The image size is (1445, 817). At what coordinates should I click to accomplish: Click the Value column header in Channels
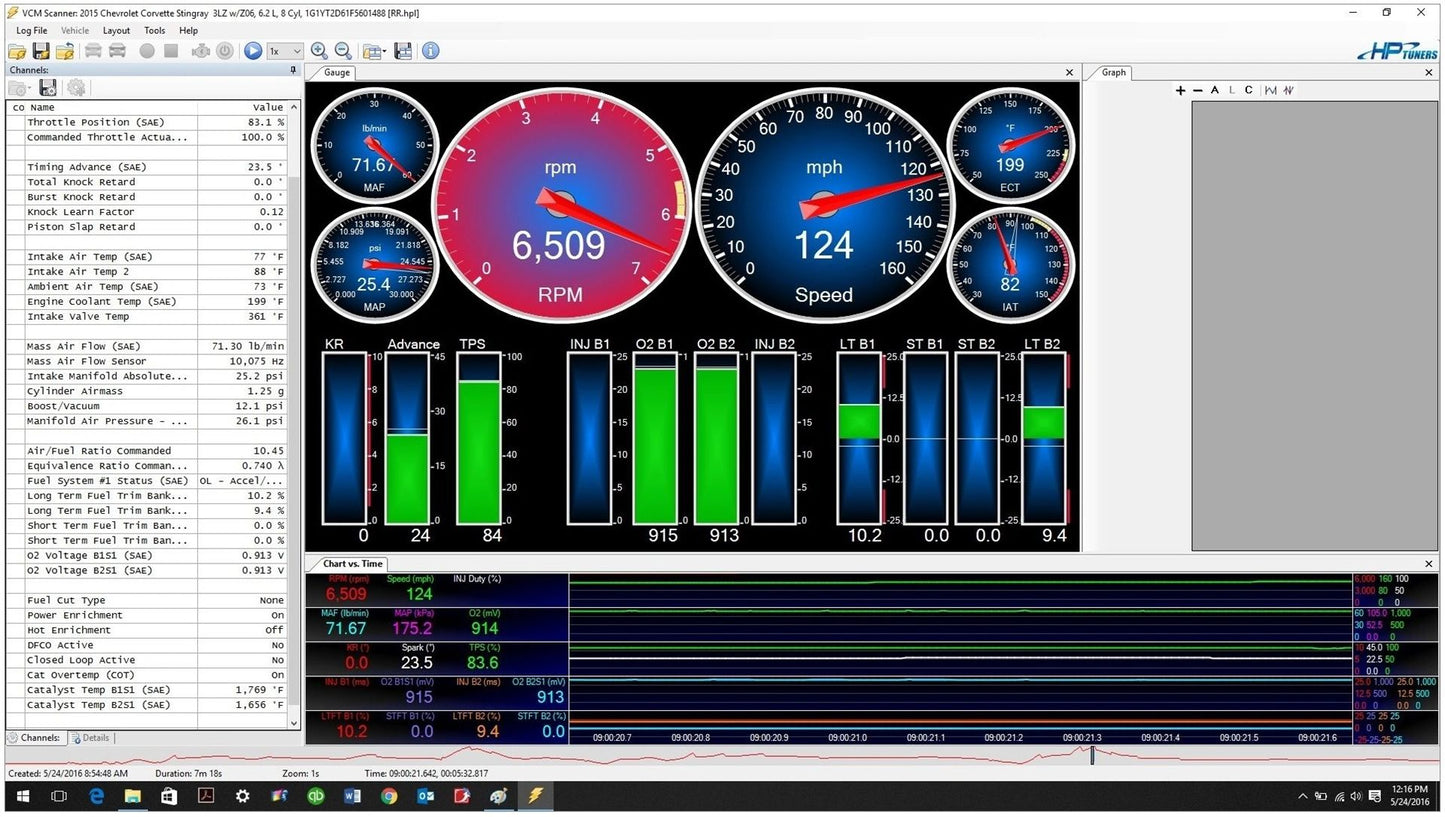[x=242, y=107]
